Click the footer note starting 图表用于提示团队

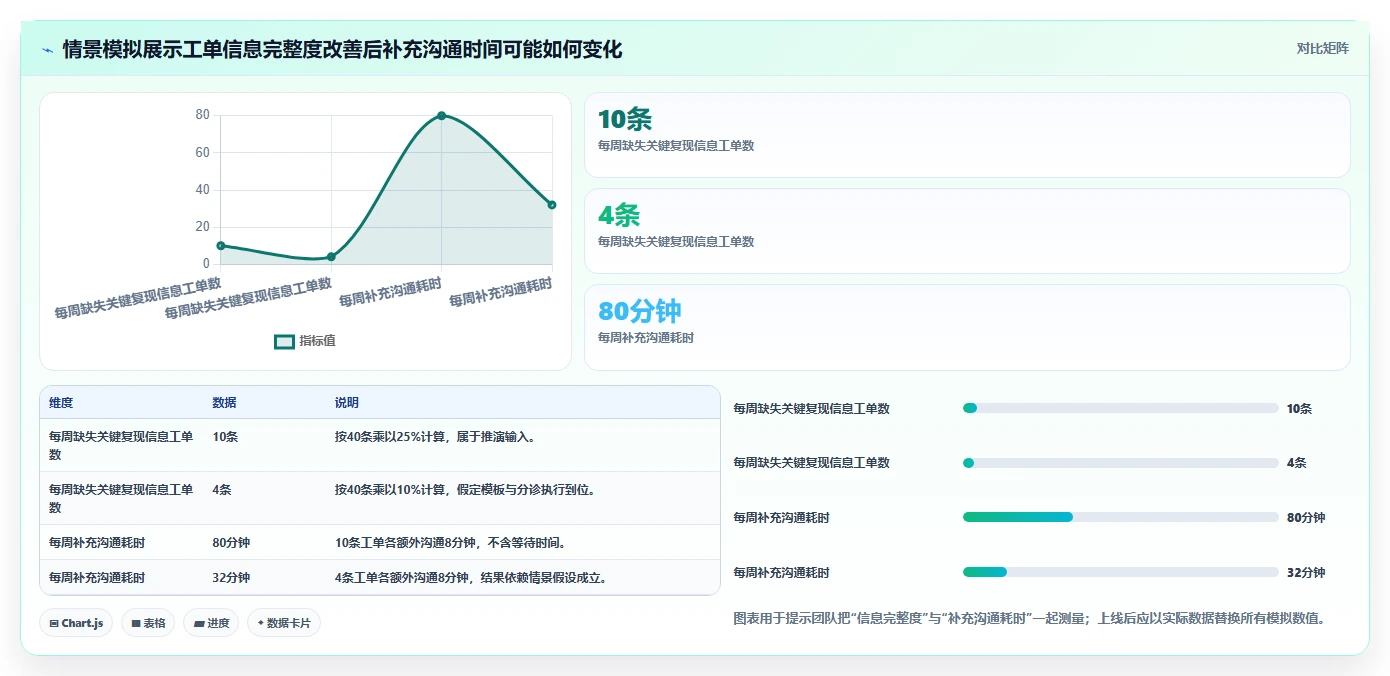(1029, 619)
